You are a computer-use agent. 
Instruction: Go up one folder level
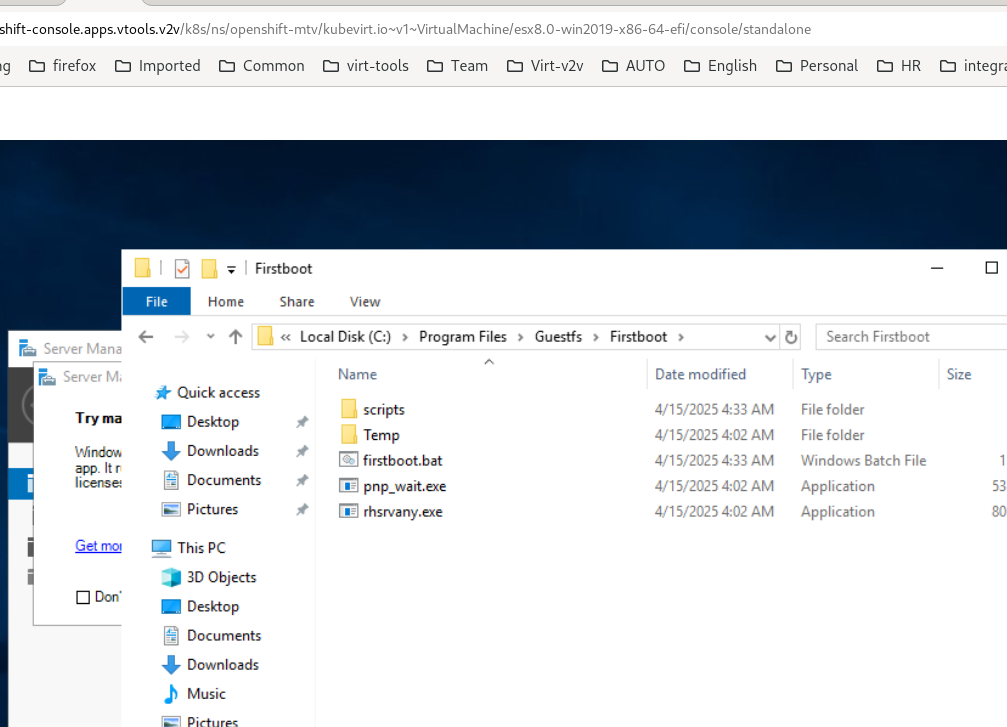(235, 337)
